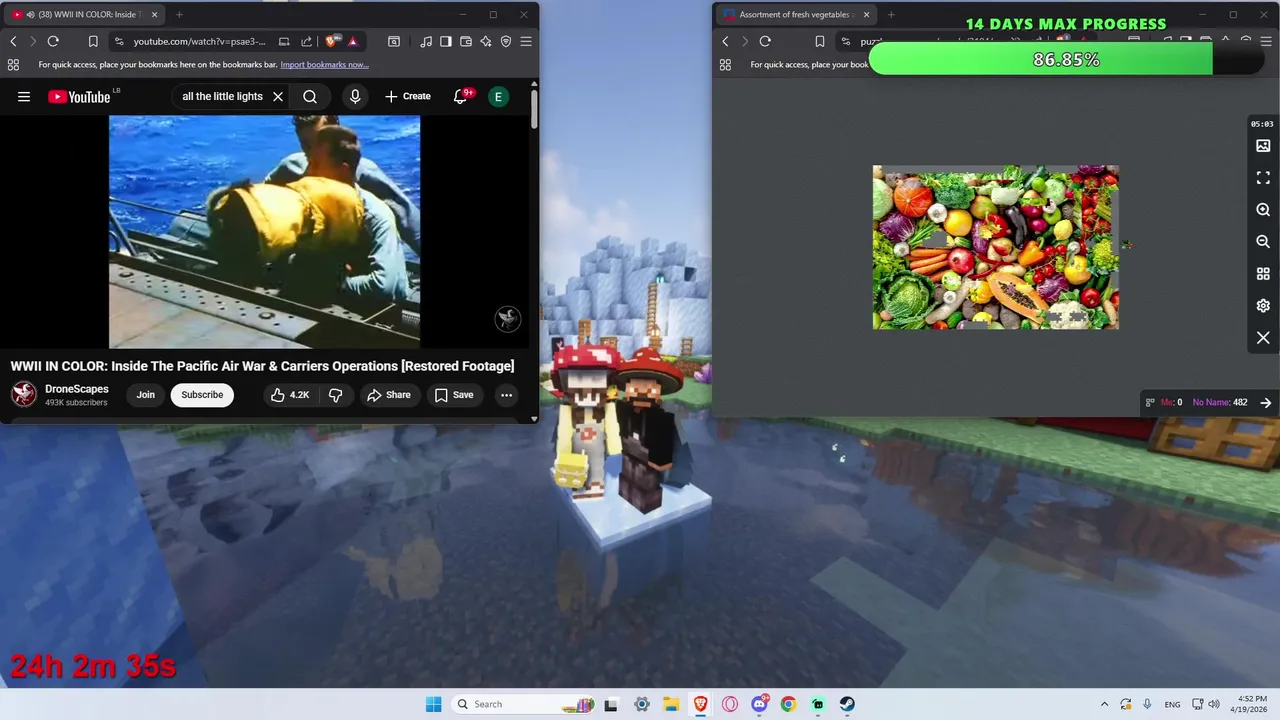Click the Join button
The height and width of the screenshot is (720, 1280).
[x=146, y=395]
